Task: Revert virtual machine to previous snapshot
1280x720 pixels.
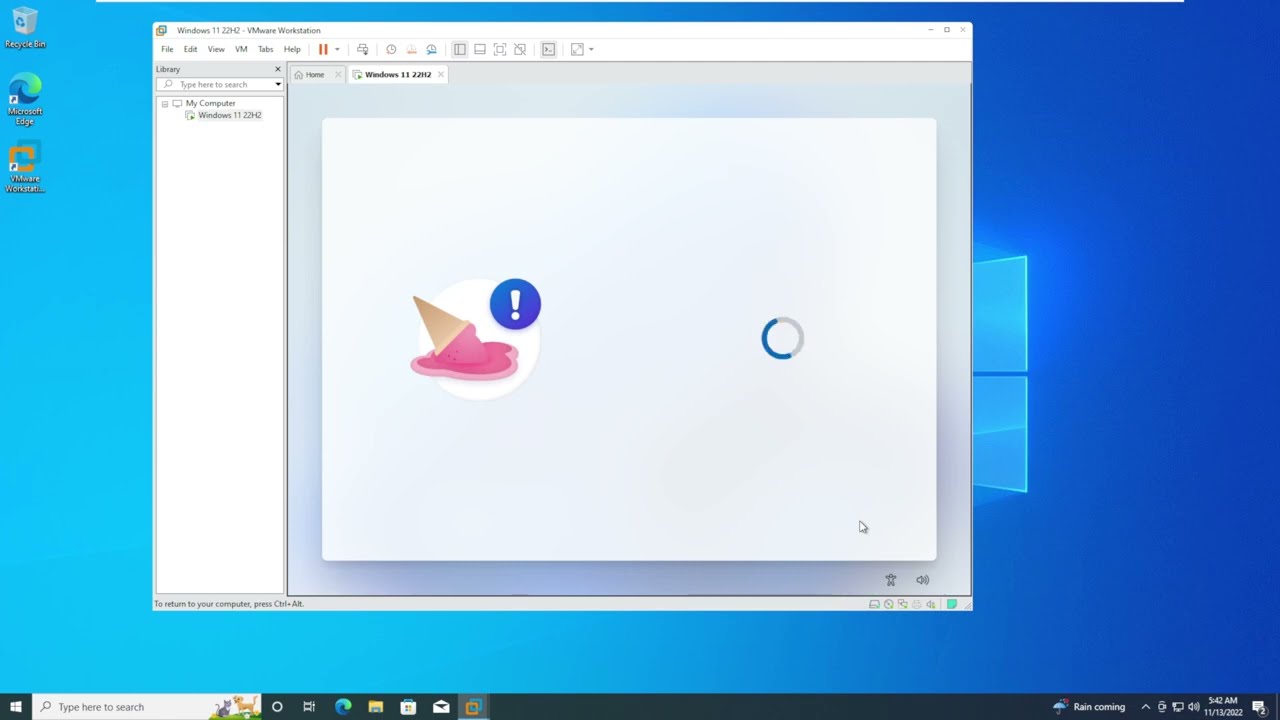Action: point(411,49)
